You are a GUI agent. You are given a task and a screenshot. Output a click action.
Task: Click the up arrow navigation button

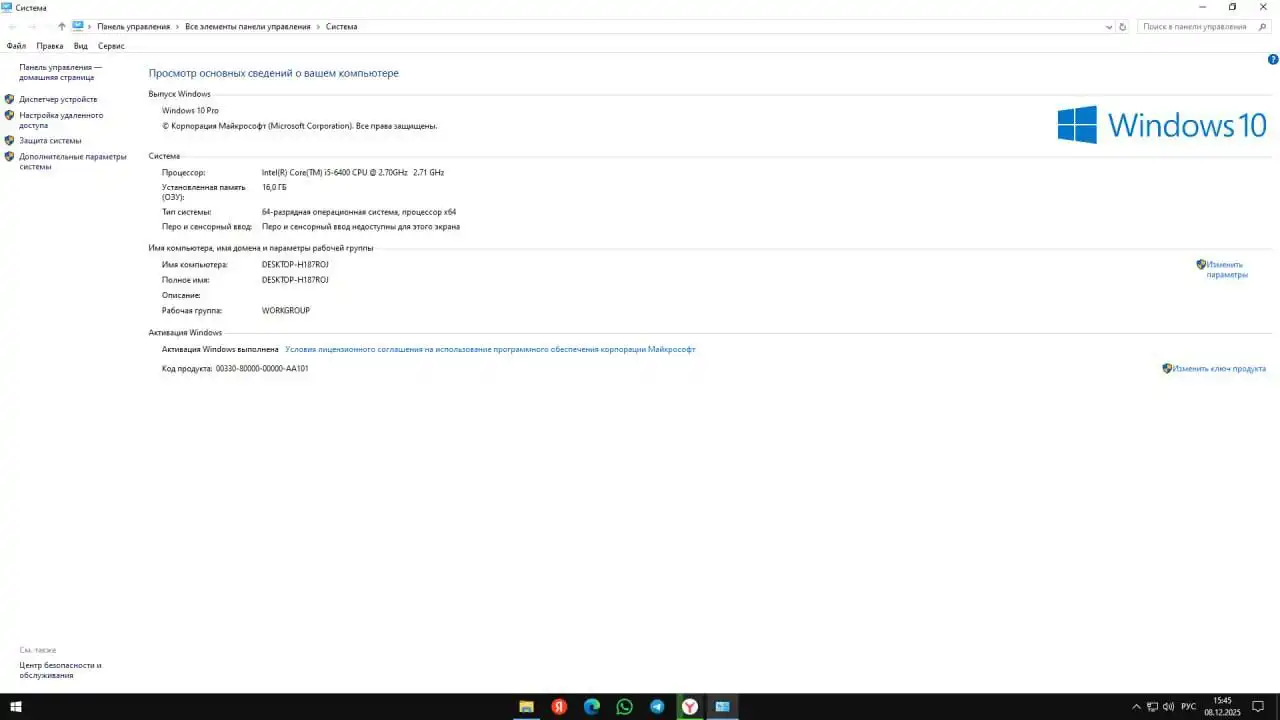[62, 27]
